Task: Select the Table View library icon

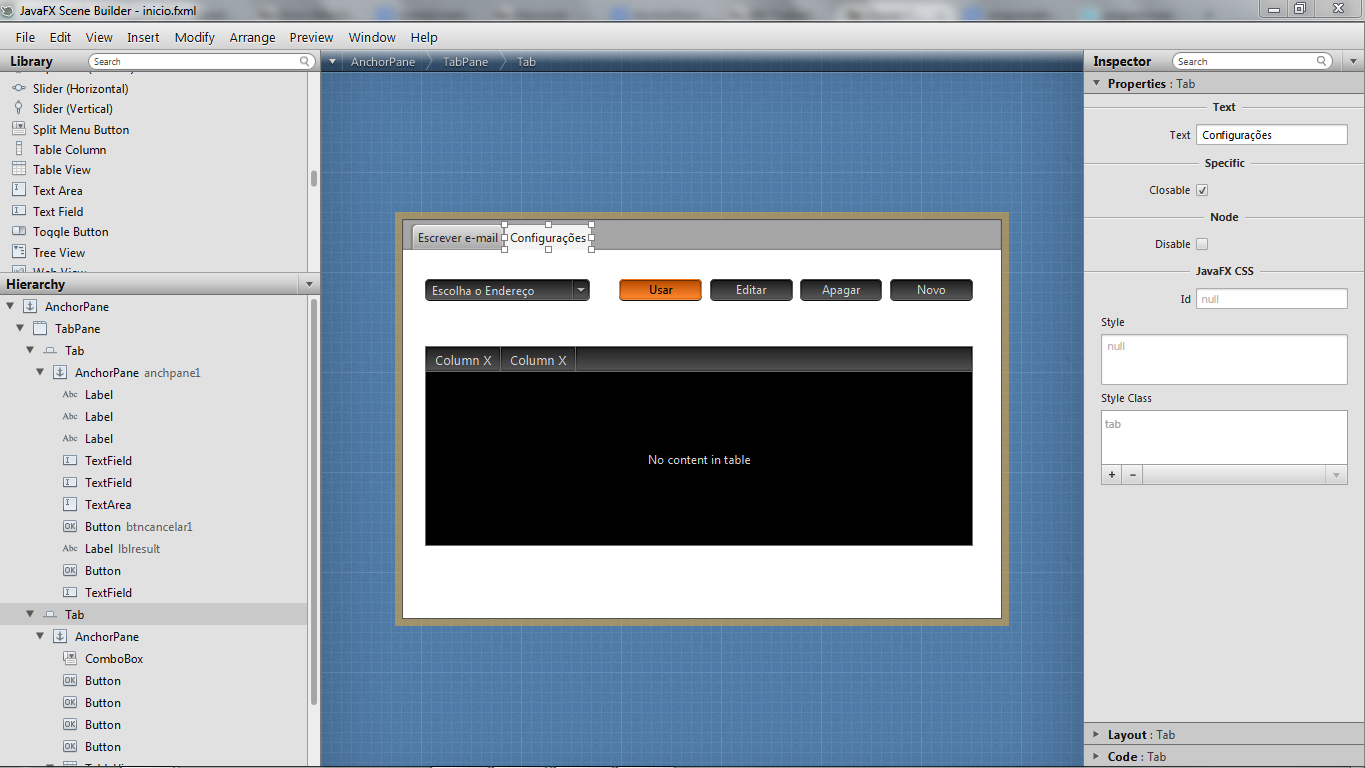Action: [19, 169]
